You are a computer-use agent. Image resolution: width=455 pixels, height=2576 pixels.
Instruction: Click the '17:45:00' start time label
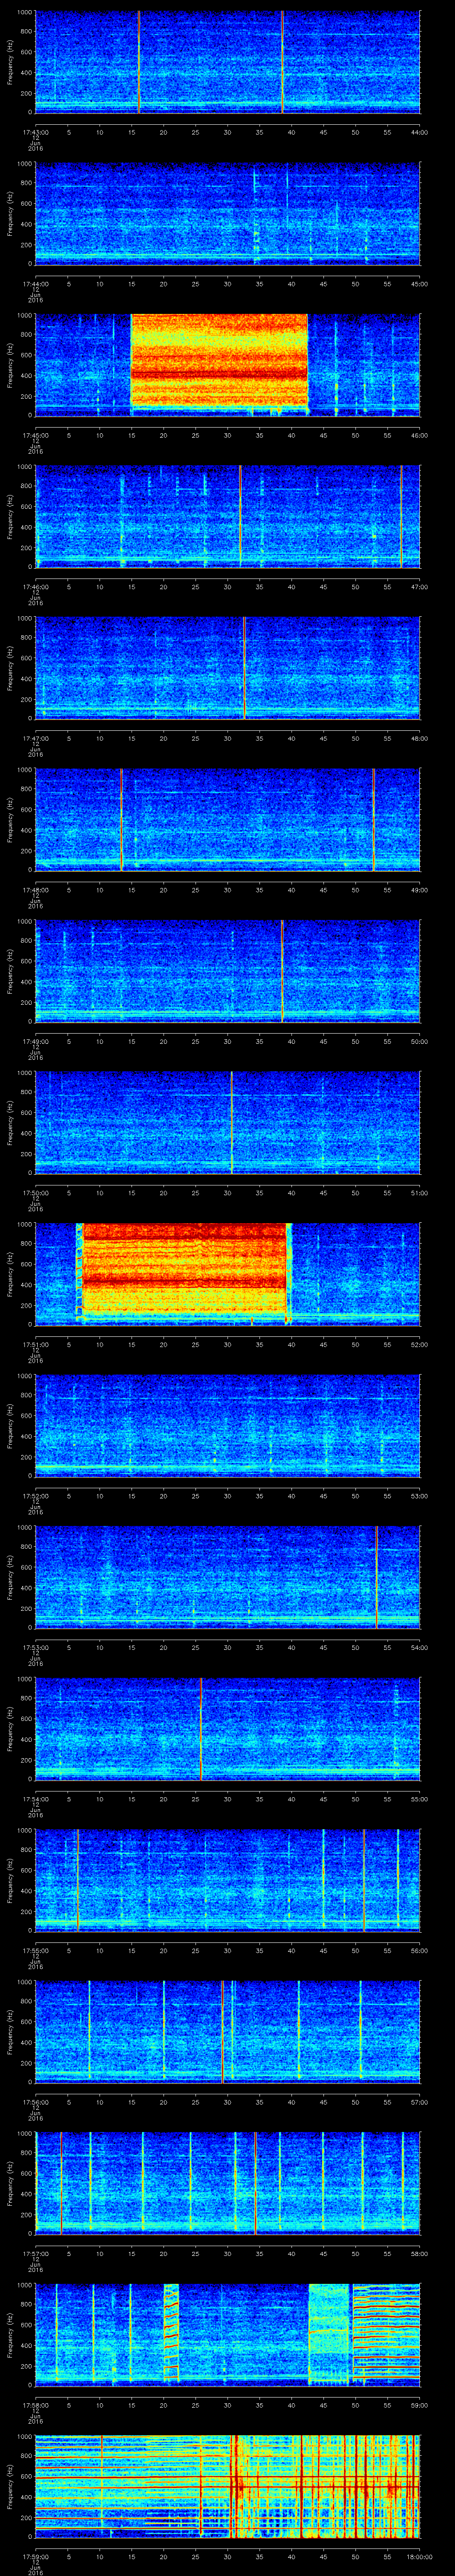[36, 435]
